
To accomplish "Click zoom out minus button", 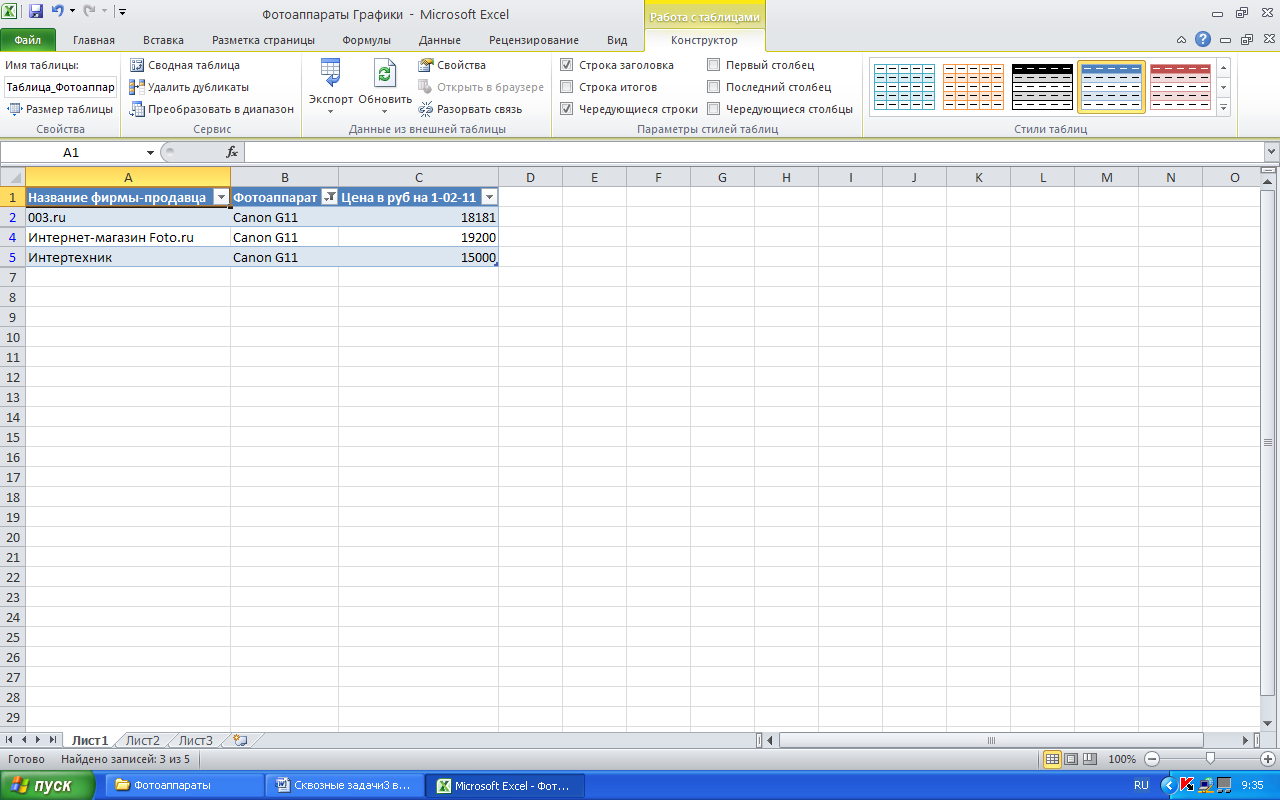I will pyautogui.click(x=1152, y=759).
